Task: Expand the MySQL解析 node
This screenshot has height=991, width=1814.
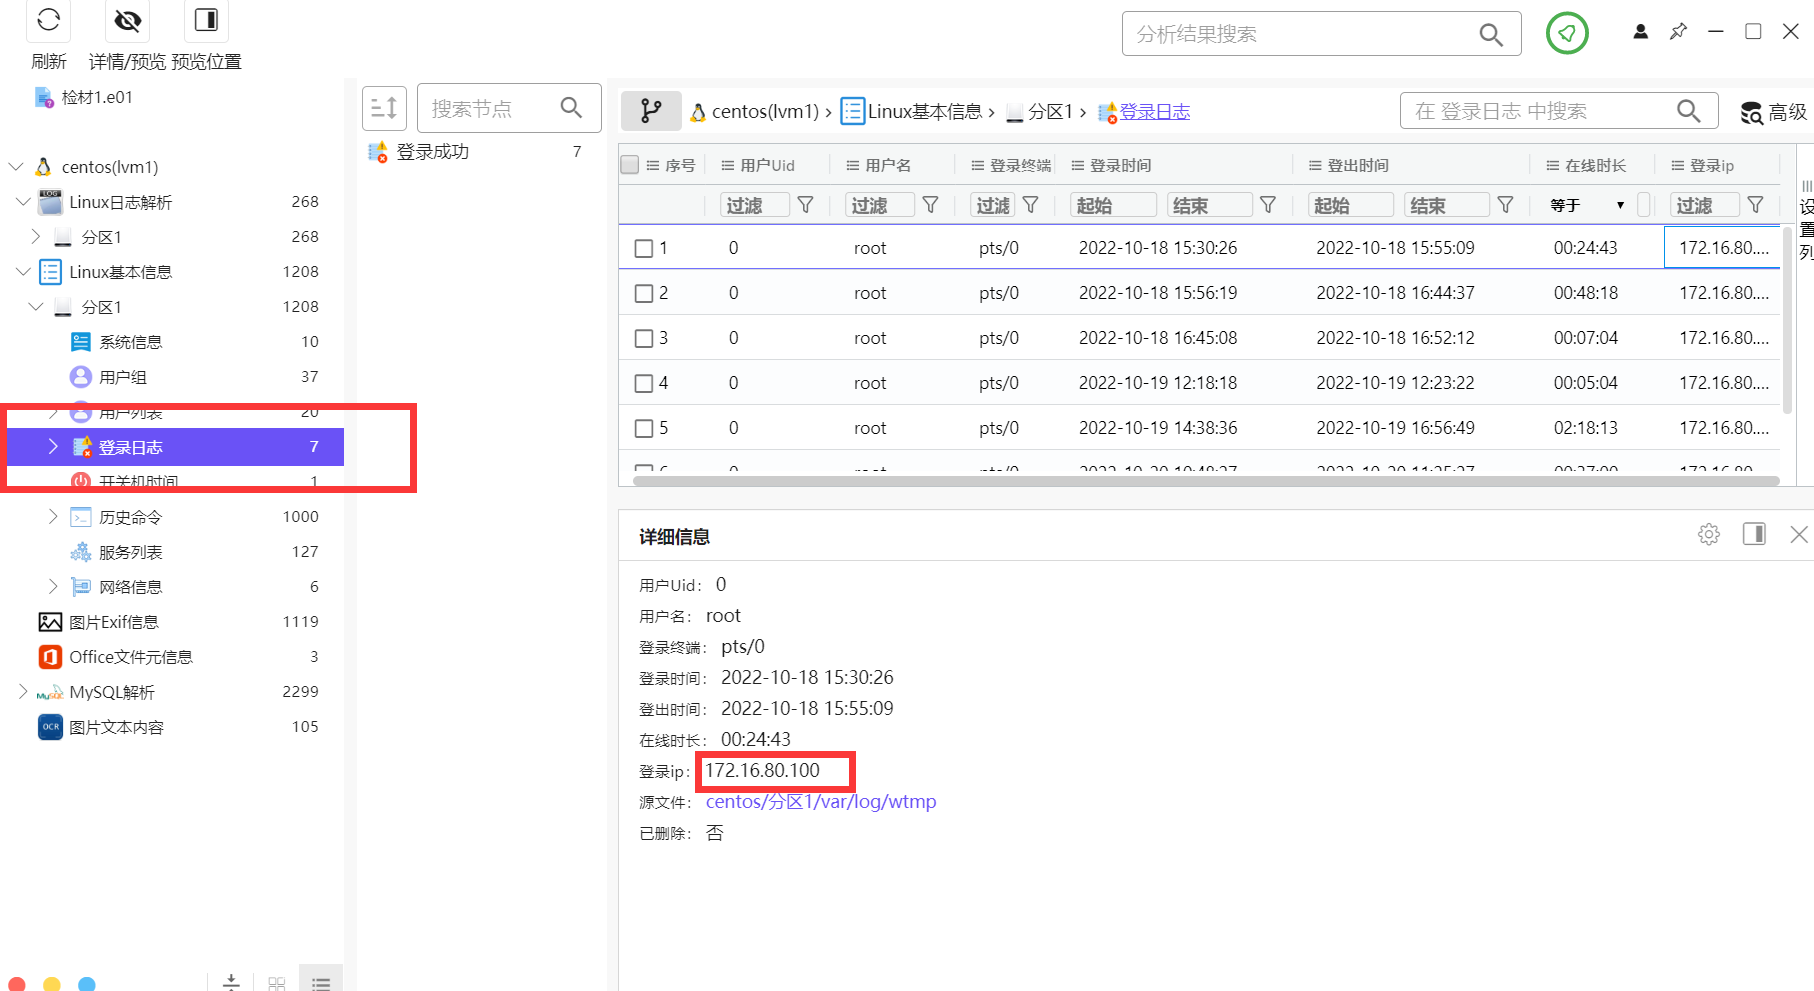Action: [23, 691]
